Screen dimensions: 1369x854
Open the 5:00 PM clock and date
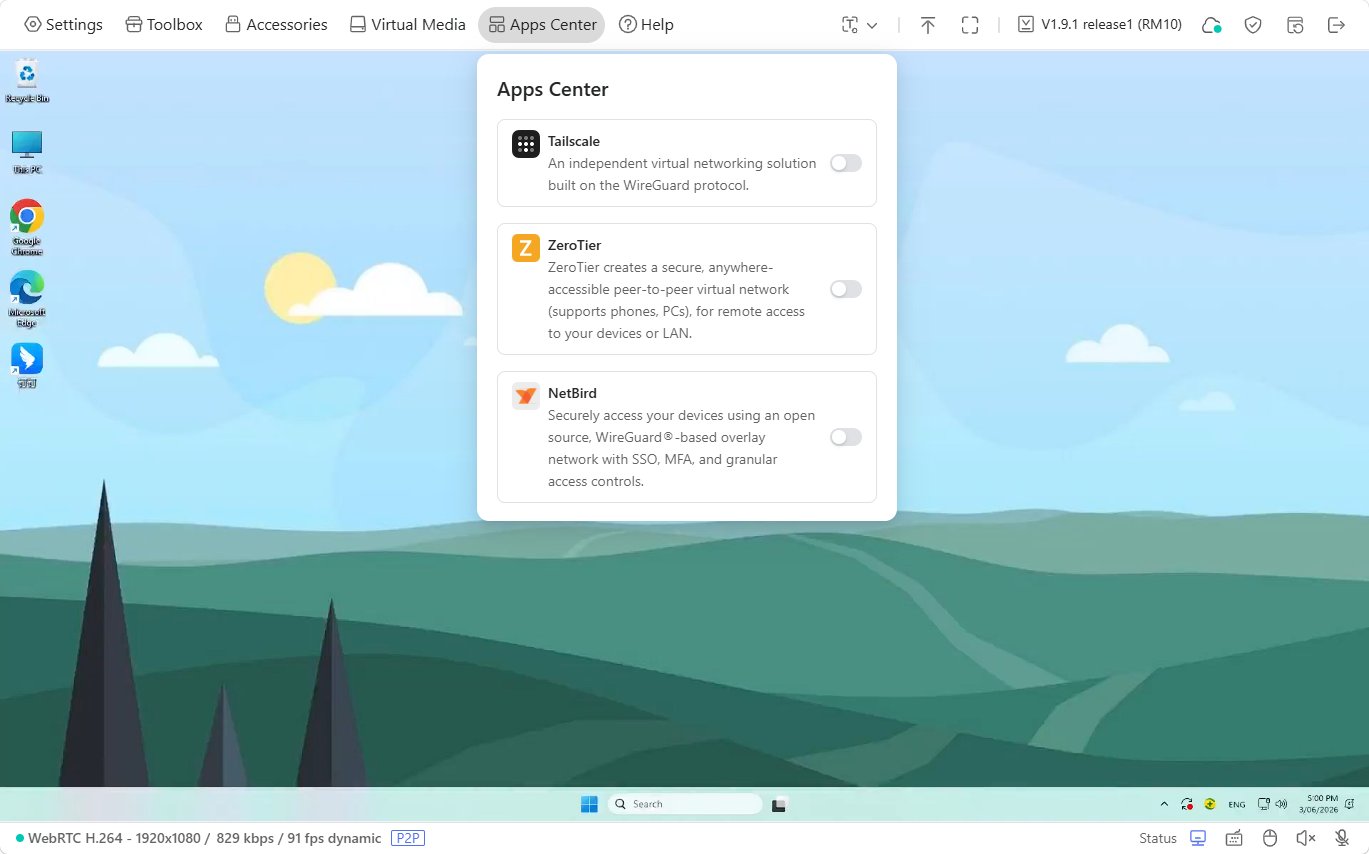[1318, 804]
